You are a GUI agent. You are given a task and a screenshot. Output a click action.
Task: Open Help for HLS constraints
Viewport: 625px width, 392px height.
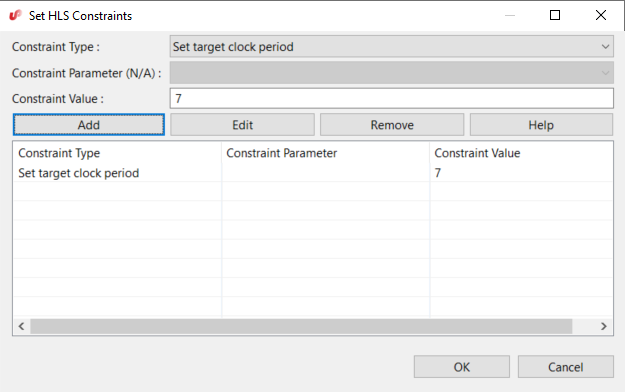tap(541, 125)
